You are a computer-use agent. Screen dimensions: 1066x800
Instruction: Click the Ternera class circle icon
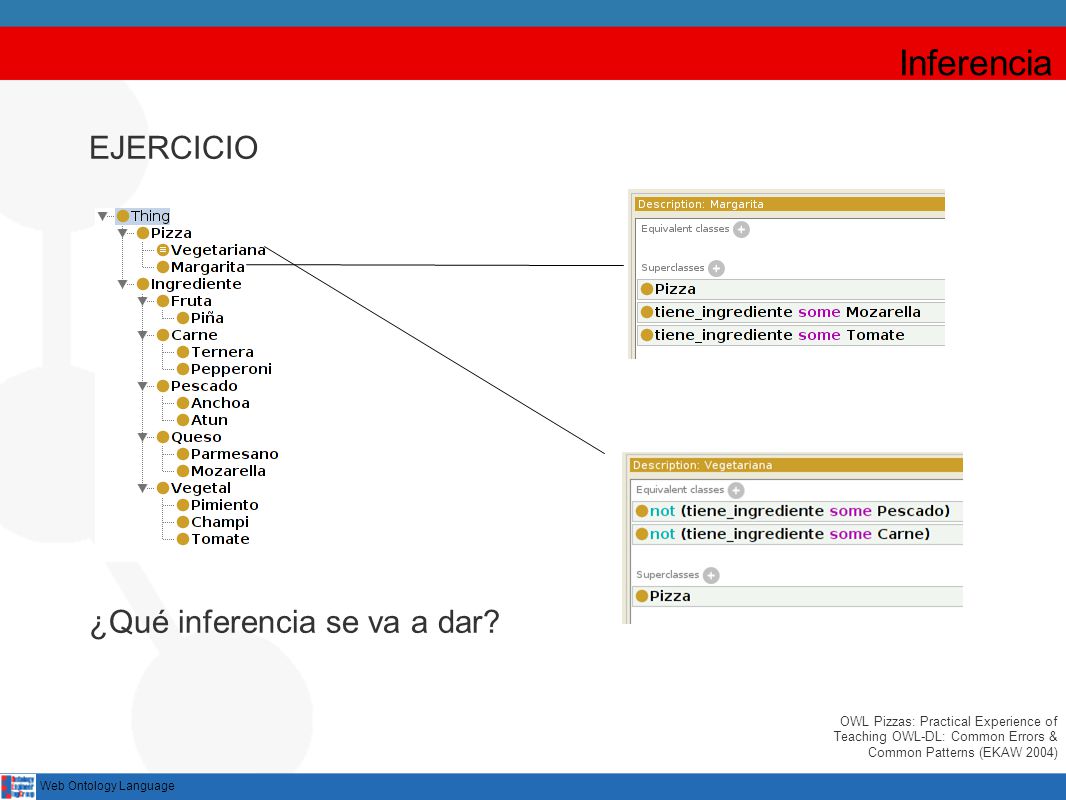pos(183,352)
